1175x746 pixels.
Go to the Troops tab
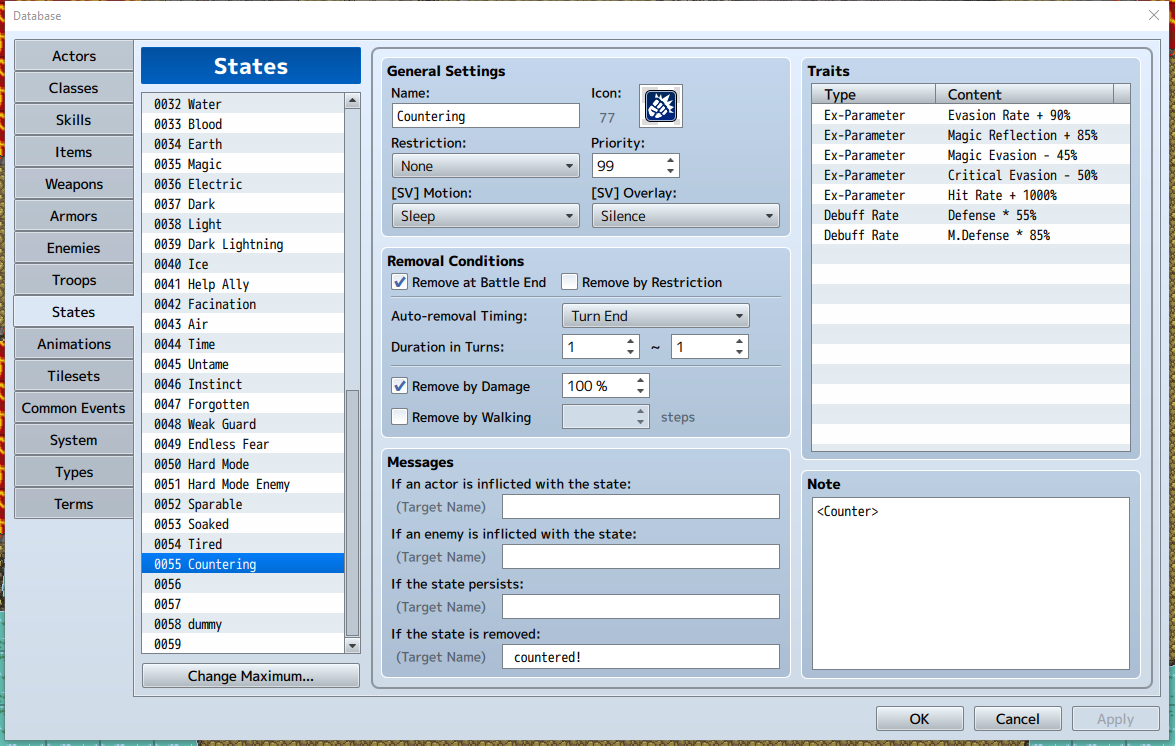(73, 280)
